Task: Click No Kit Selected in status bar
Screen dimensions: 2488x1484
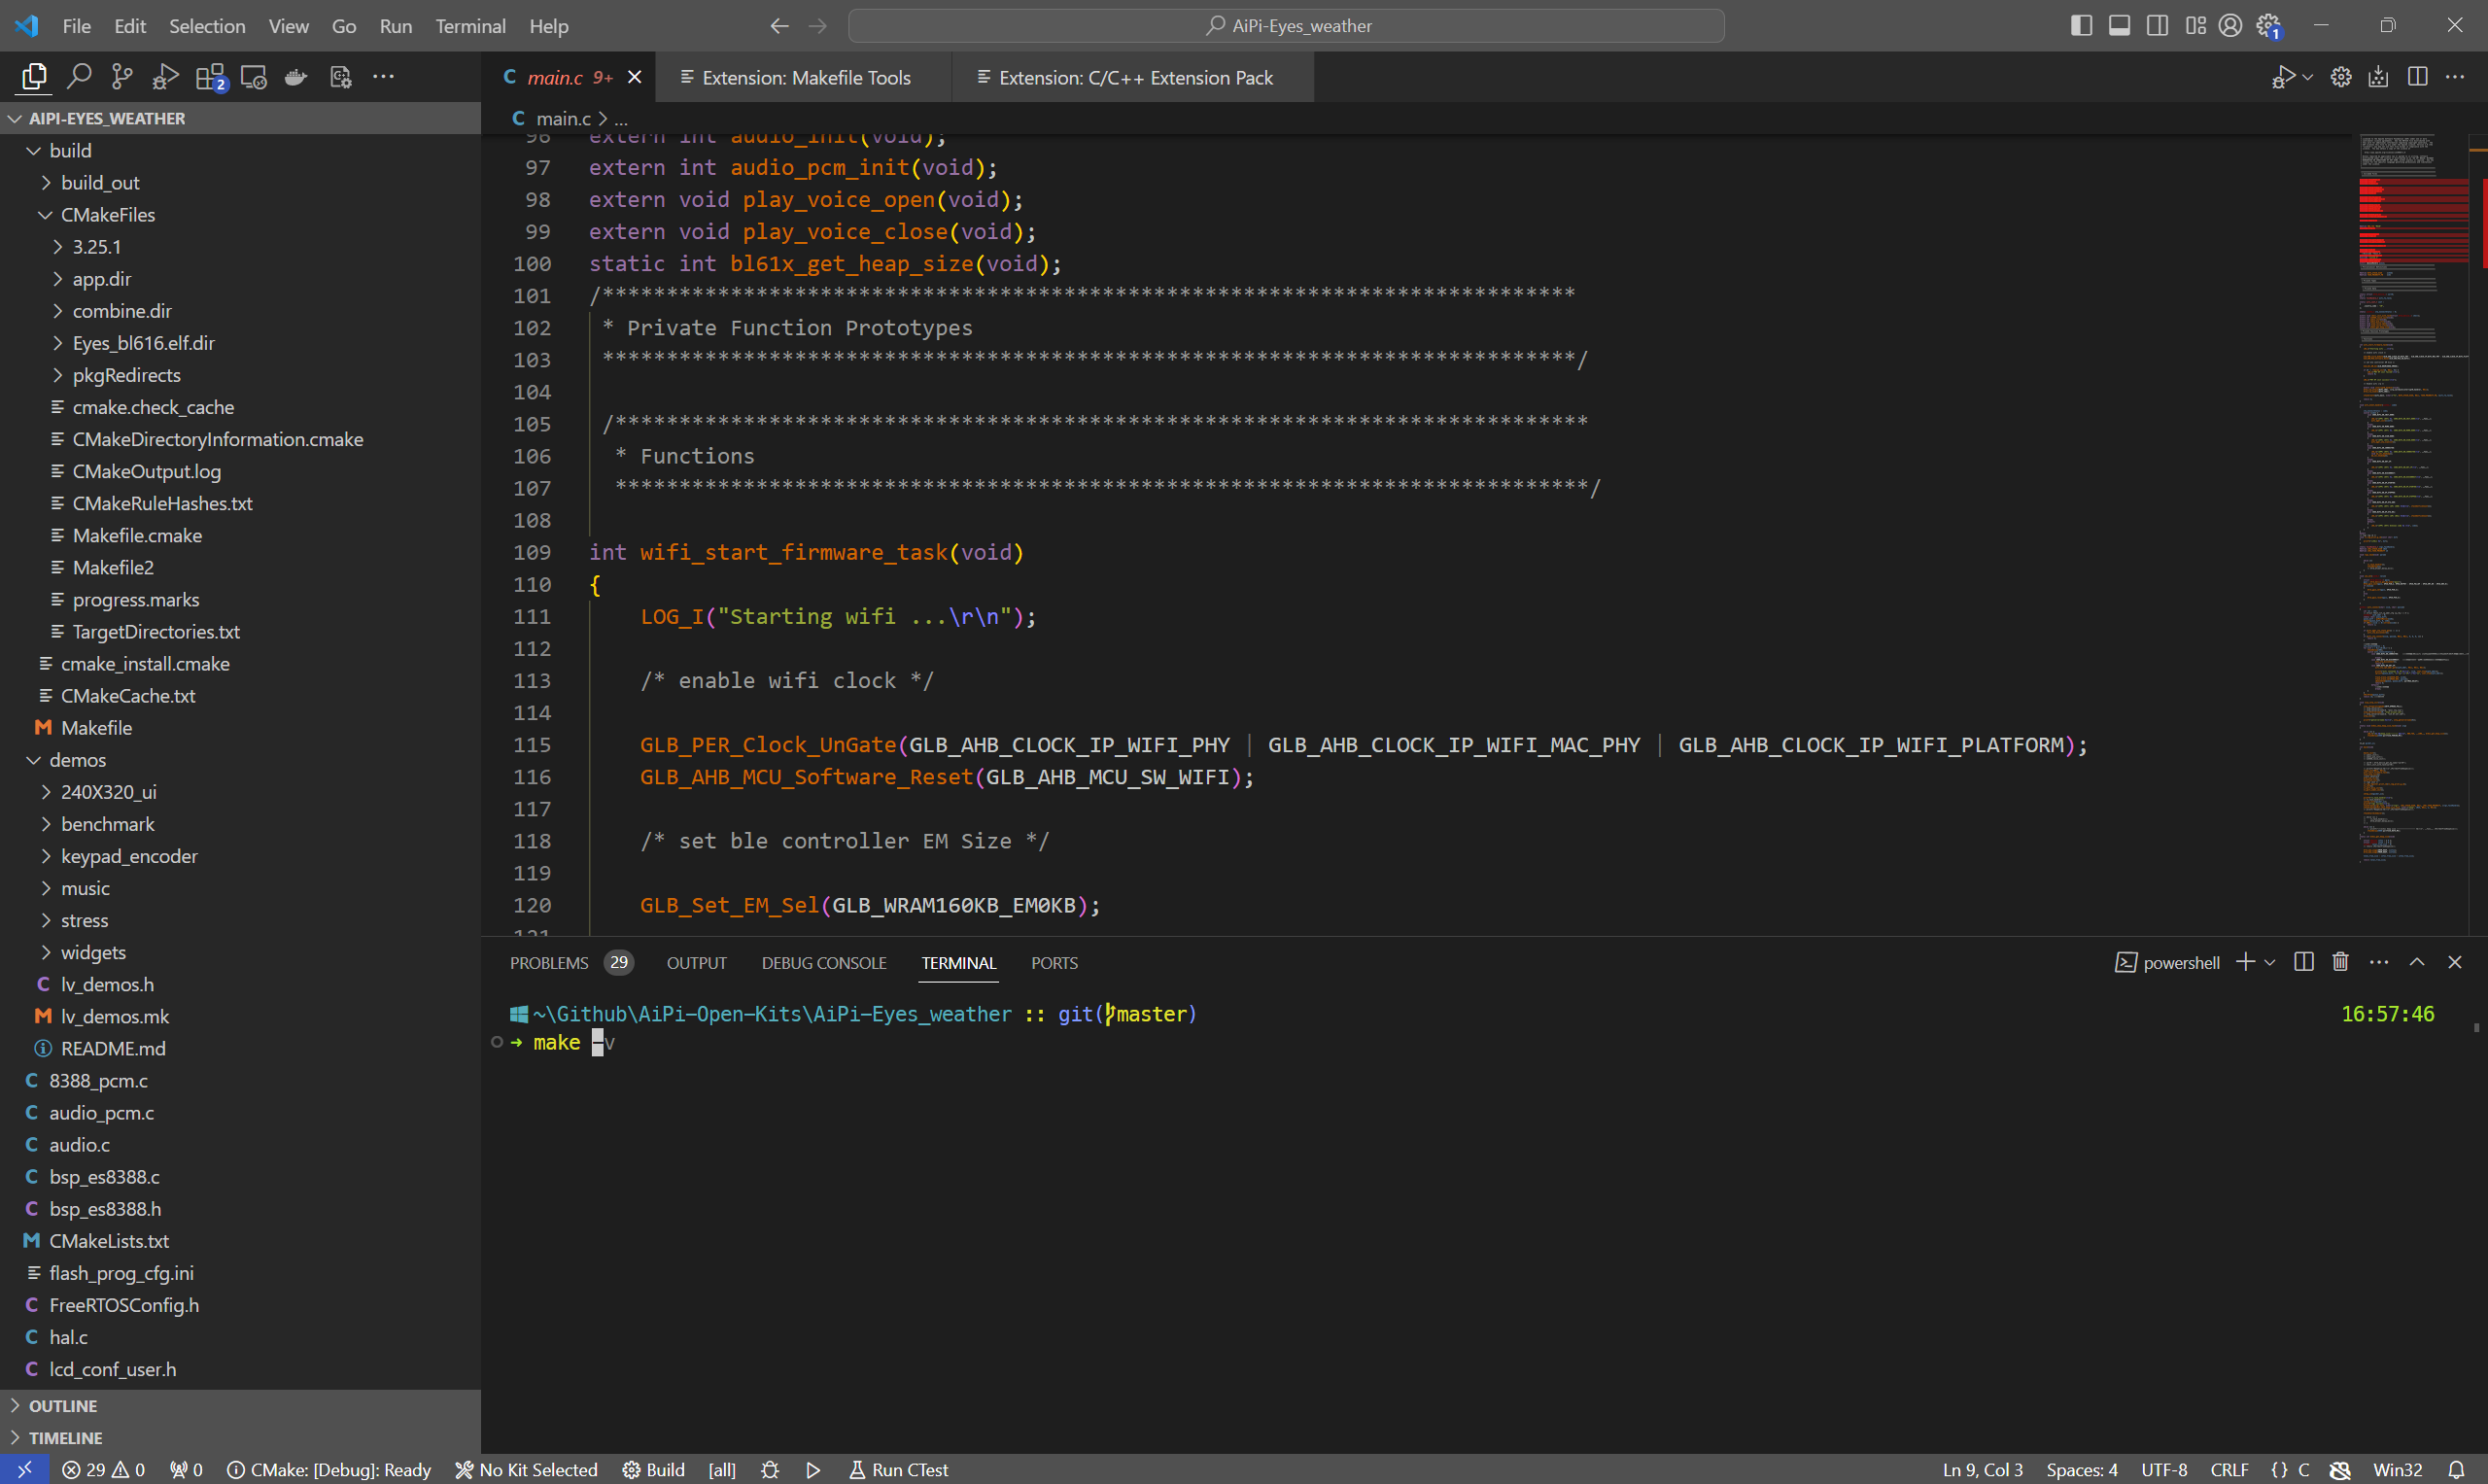Action: [526, 1469]
